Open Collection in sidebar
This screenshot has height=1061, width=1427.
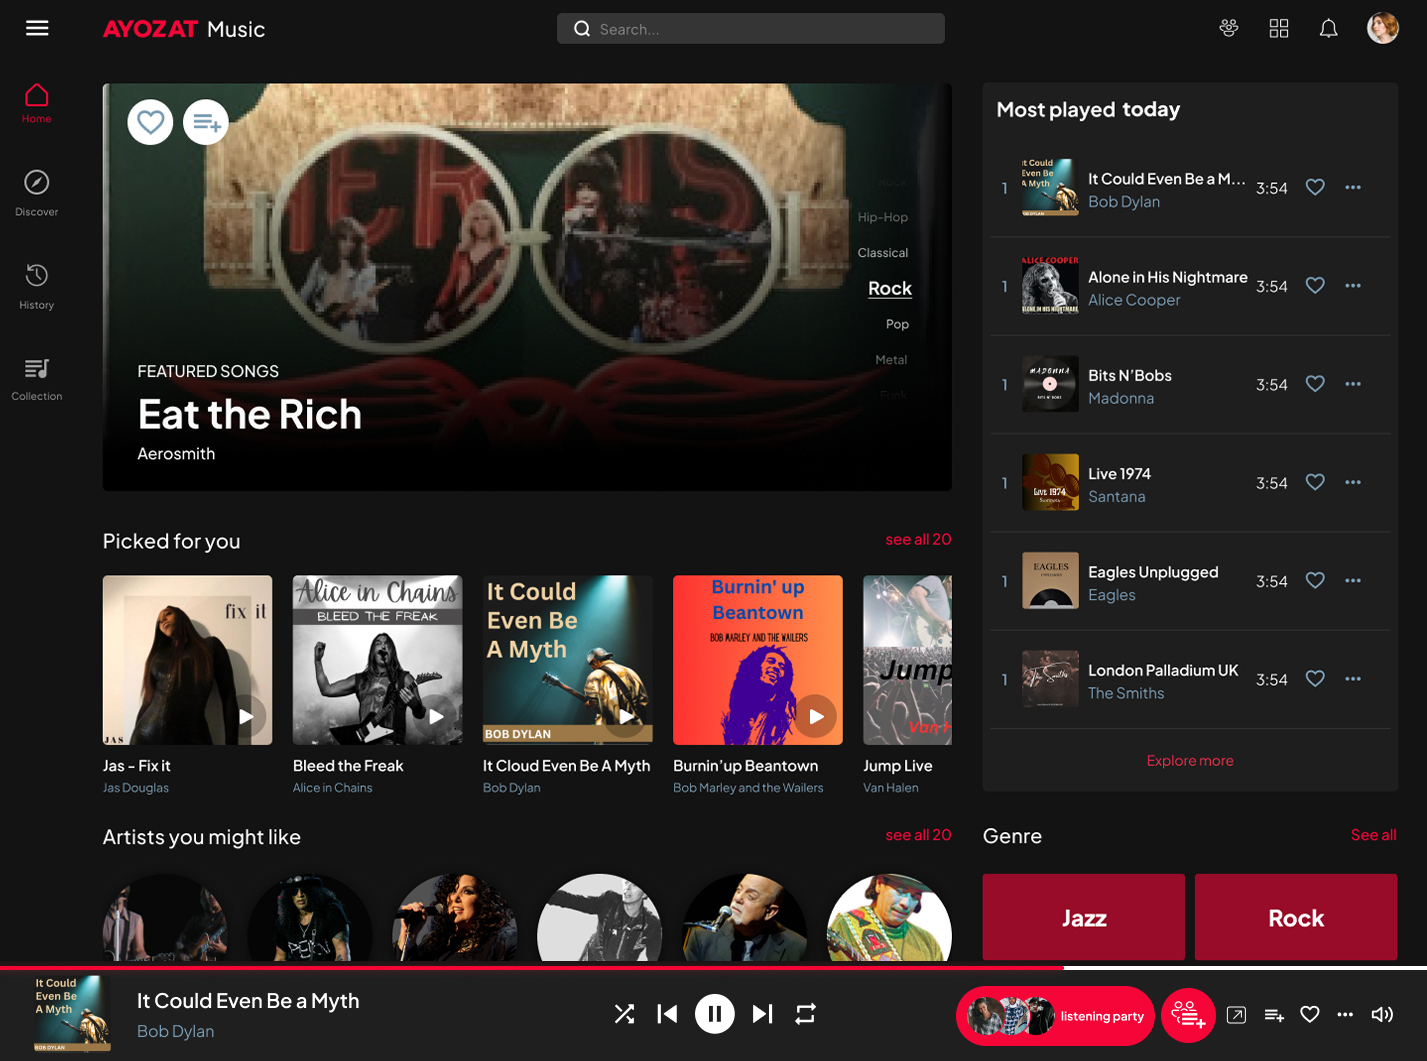(x=37, y=380)
